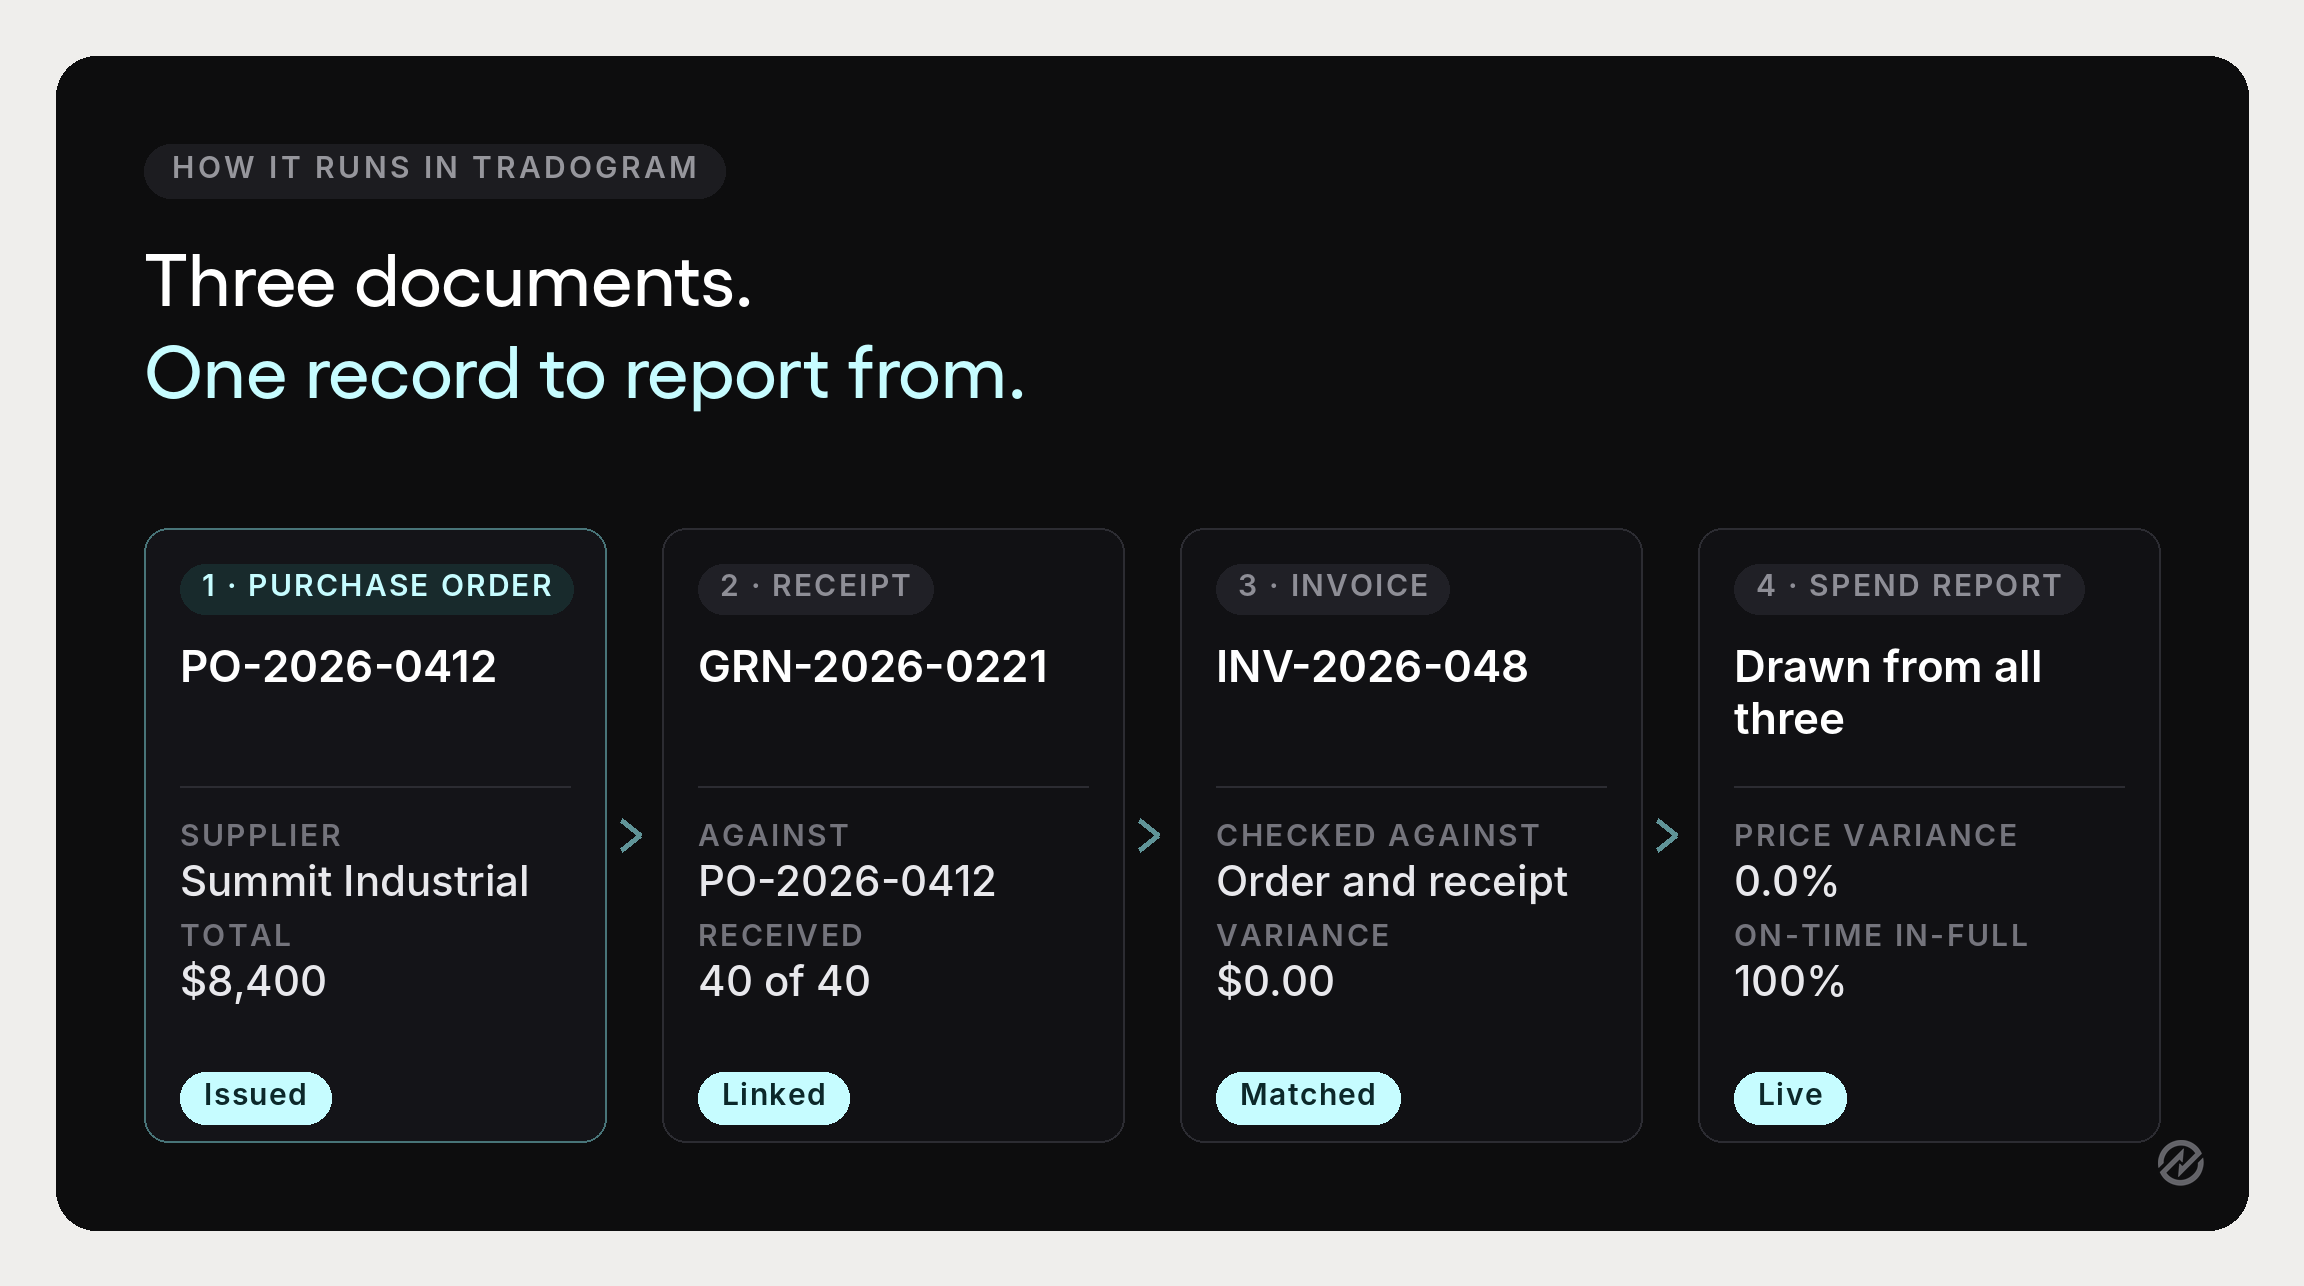This screenshot has width=2304, height=1286.
Task: Click the 'Drawn from all three' heading
Action: pos(1888,693)
